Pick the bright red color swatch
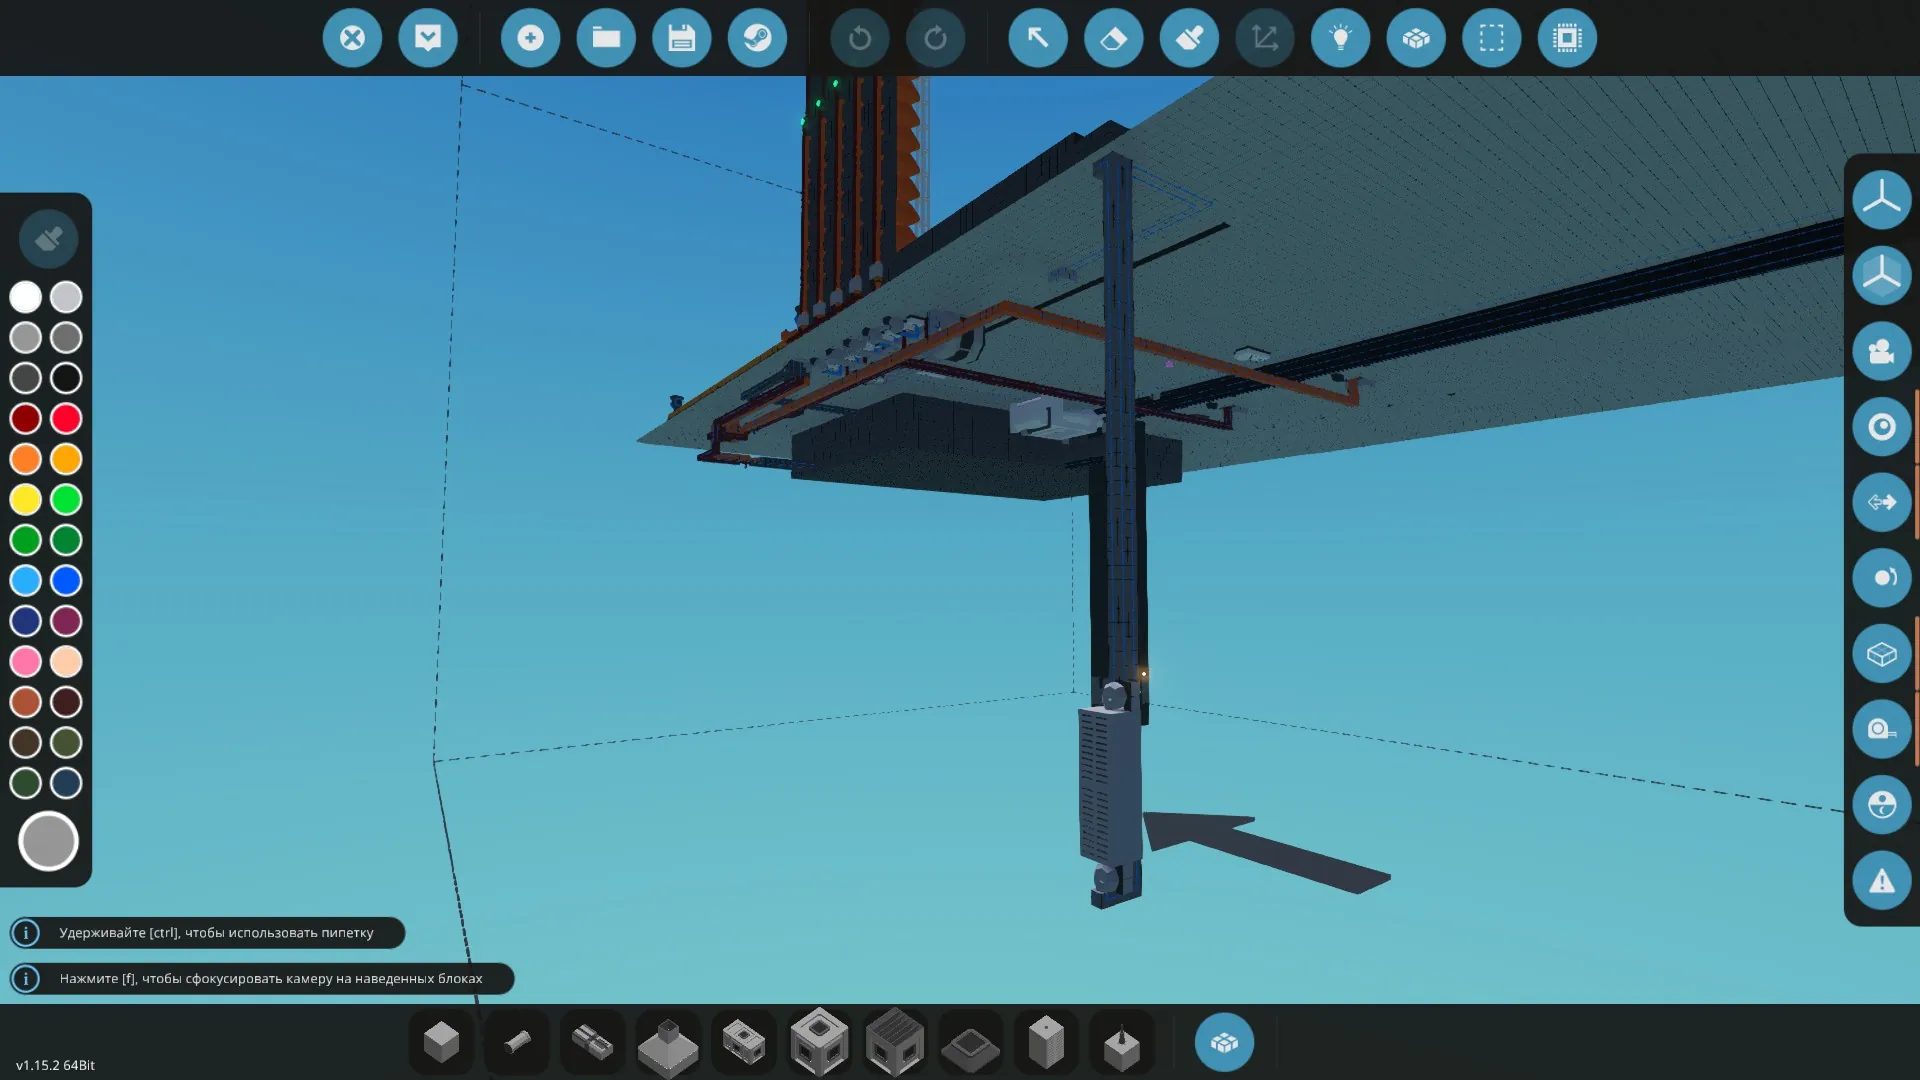 tap(66, 418)
